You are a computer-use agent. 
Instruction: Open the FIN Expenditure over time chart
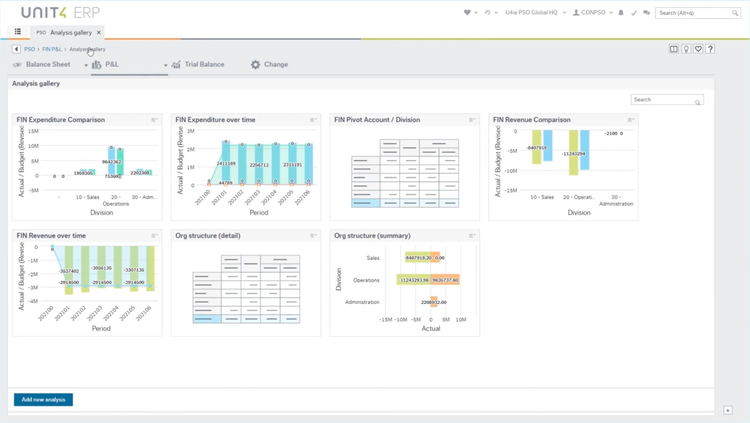(x=246, y=171)
